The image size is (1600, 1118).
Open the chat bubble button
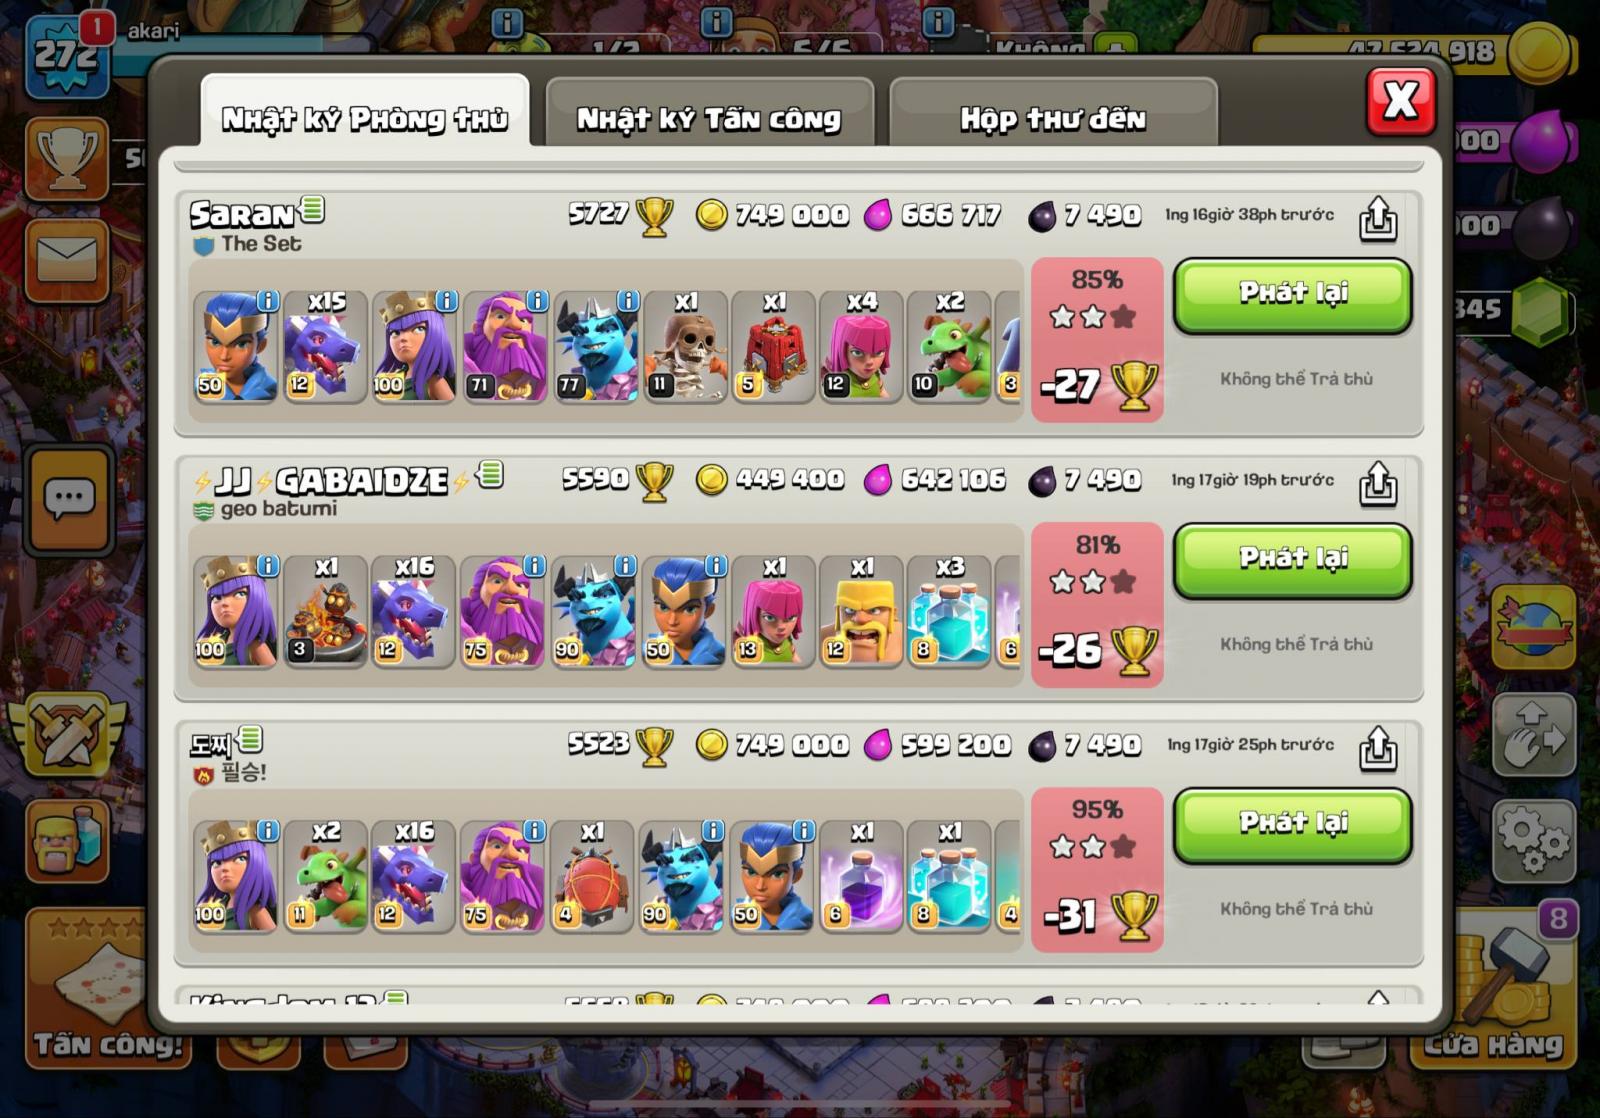pyautogui.click(x=69, y=499)
